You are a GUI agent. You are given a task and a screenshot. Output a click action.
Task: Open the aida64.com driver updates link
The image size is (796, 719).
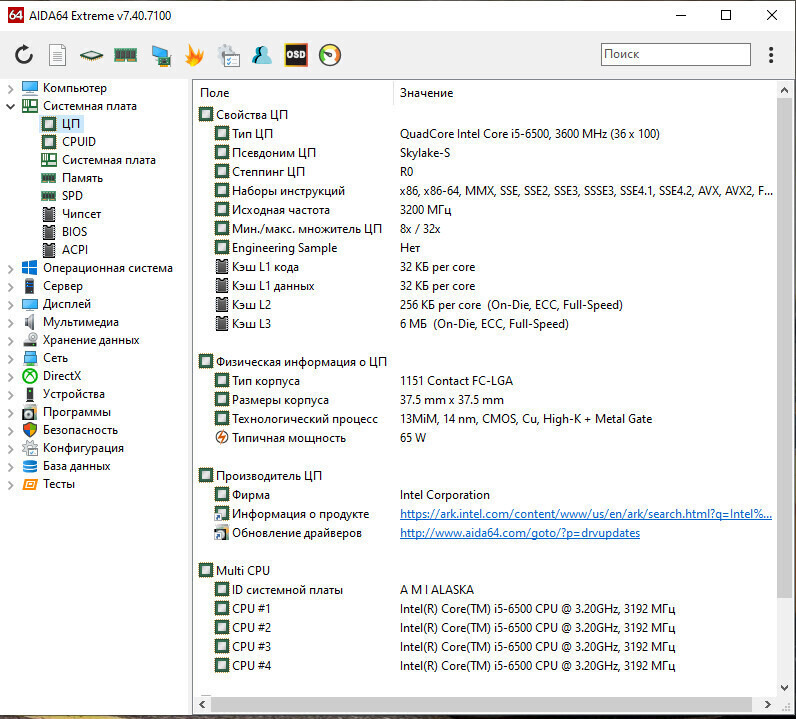click(x=519, y=533)
